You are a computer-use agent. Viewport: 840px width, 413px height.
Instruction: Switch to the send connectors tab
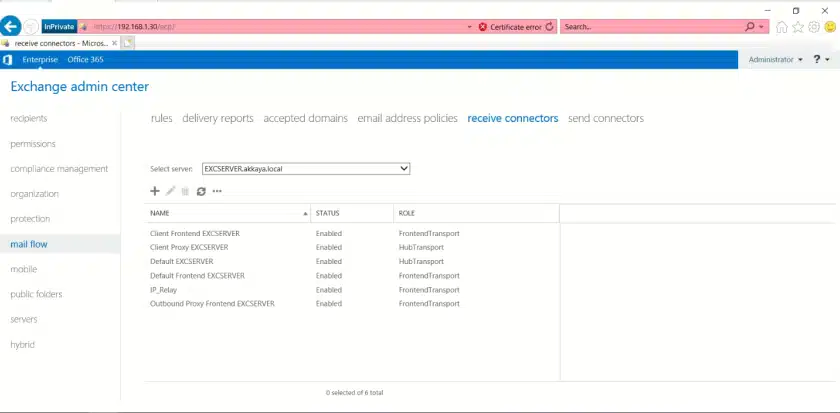click(x=605, y=118)
